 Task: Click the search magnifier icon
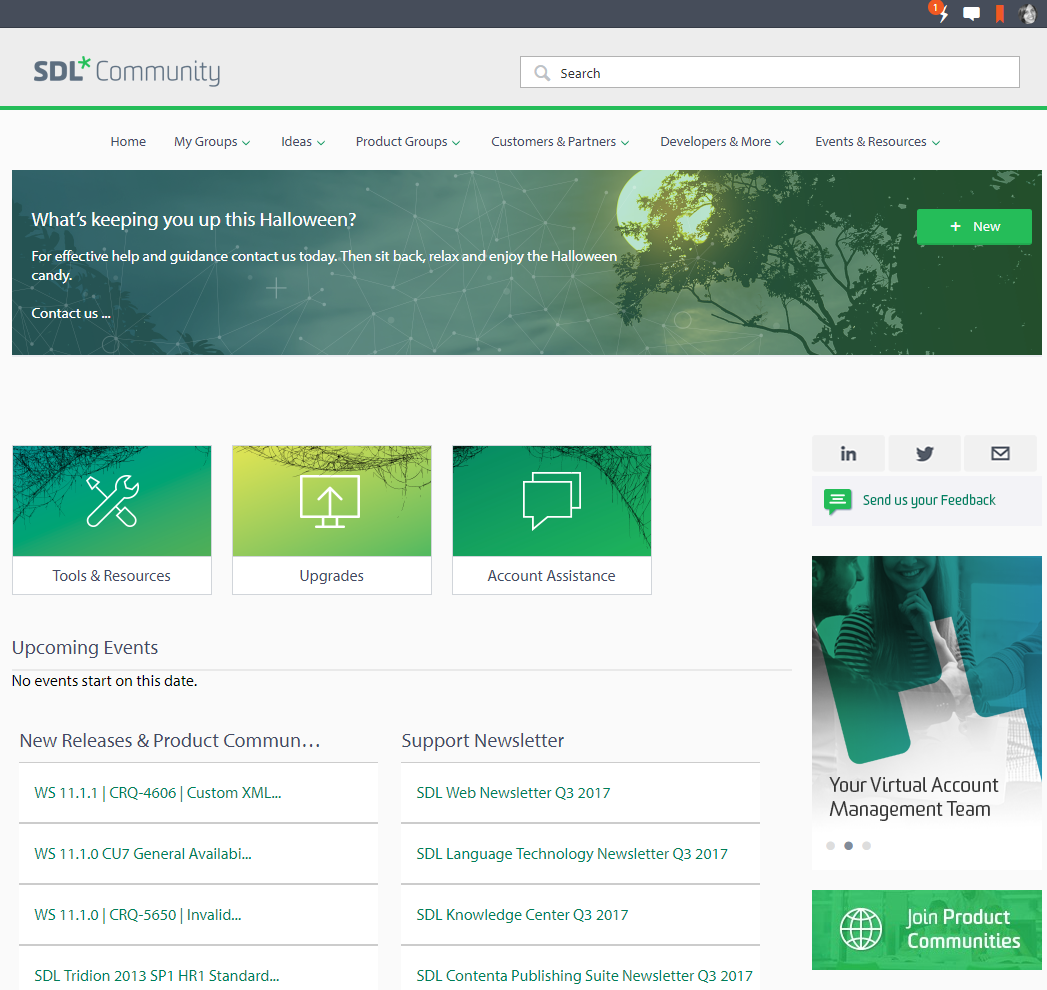point(542,73)
